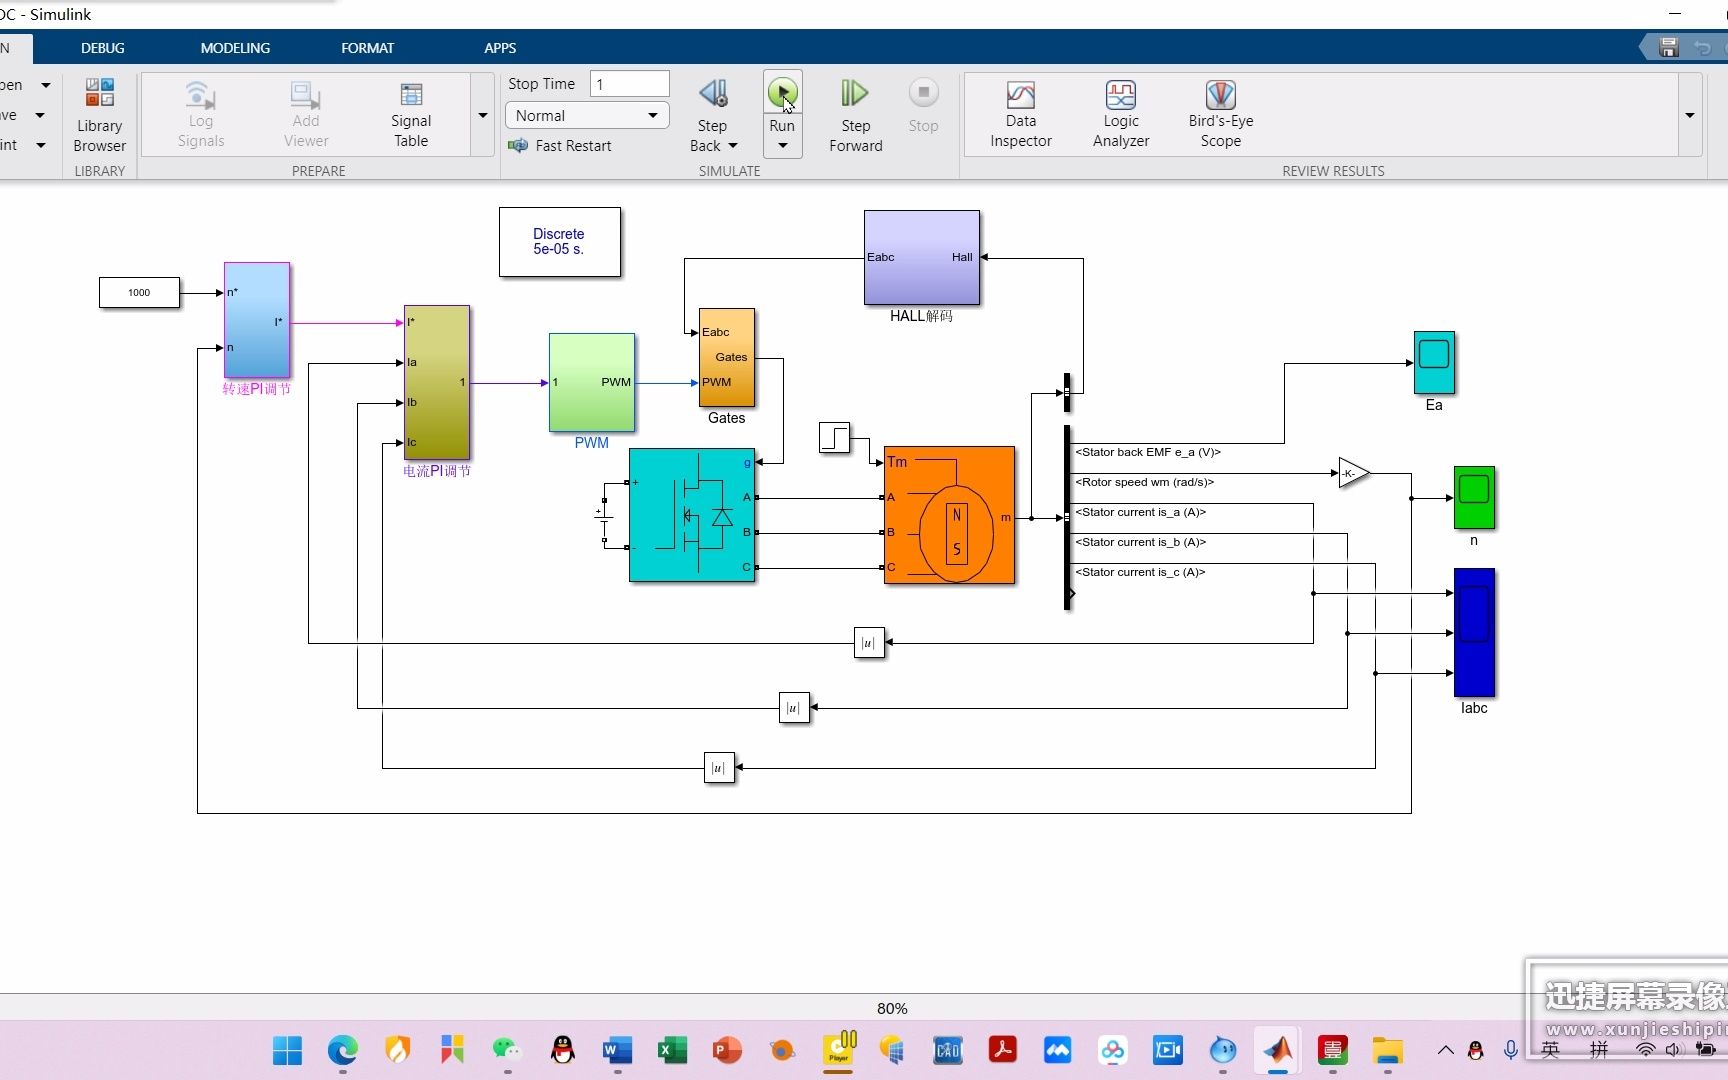
Task: Click the Save model icon
Action: 1668,47
